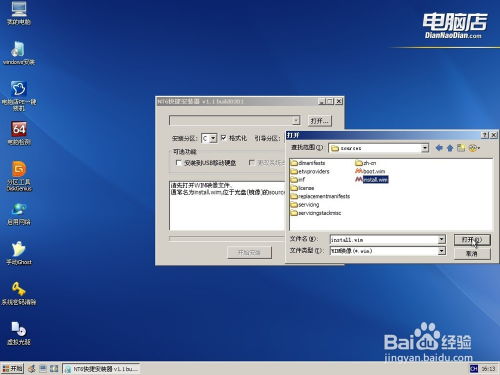Click the 取消 cancel button
This screenshot has height=375, width=500.
472,254
